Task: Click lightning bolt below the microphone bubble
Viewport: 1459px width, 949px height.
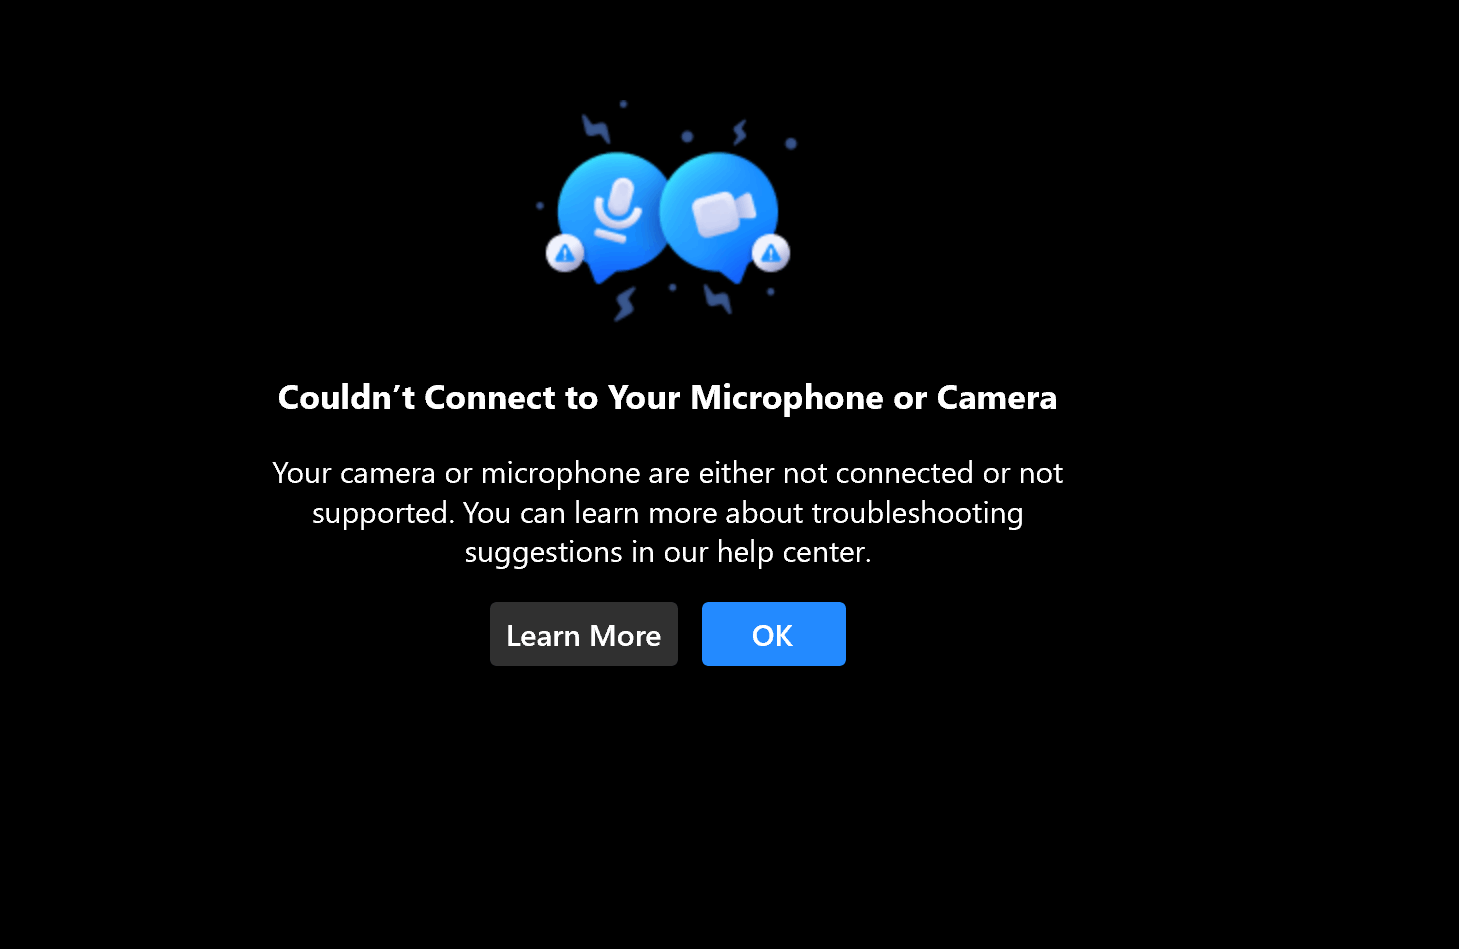Action: [625, 303]
